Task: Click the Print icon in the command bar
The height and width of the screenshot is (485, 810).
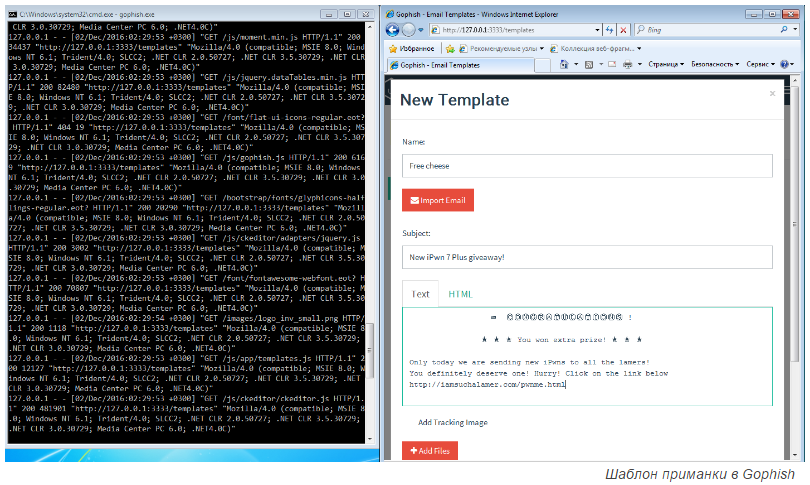Action: [x=628, y=65]
